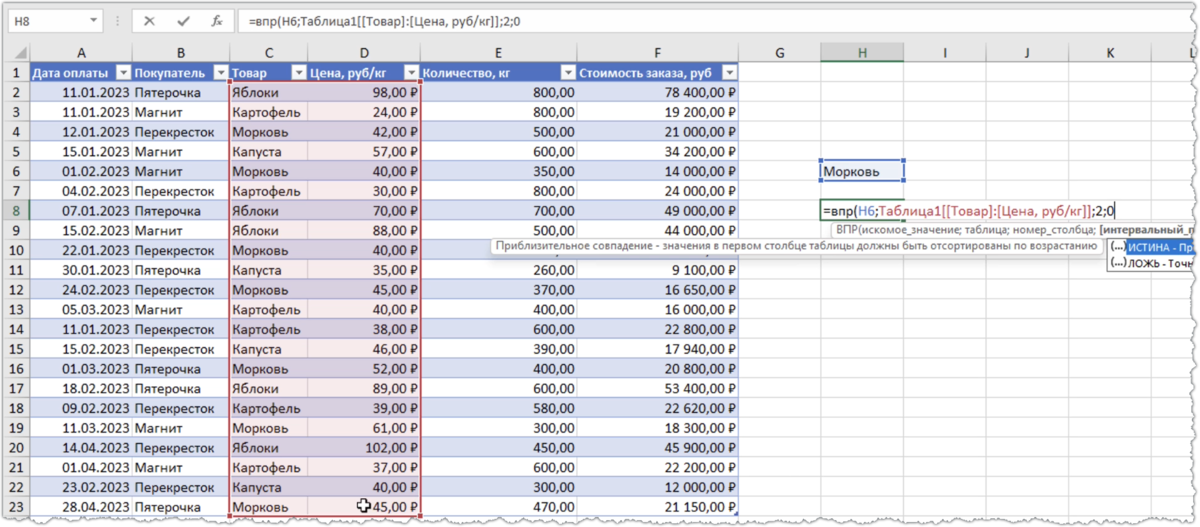Select column K header
This screenshot has height=527, width=1200.
[1110, 54]
